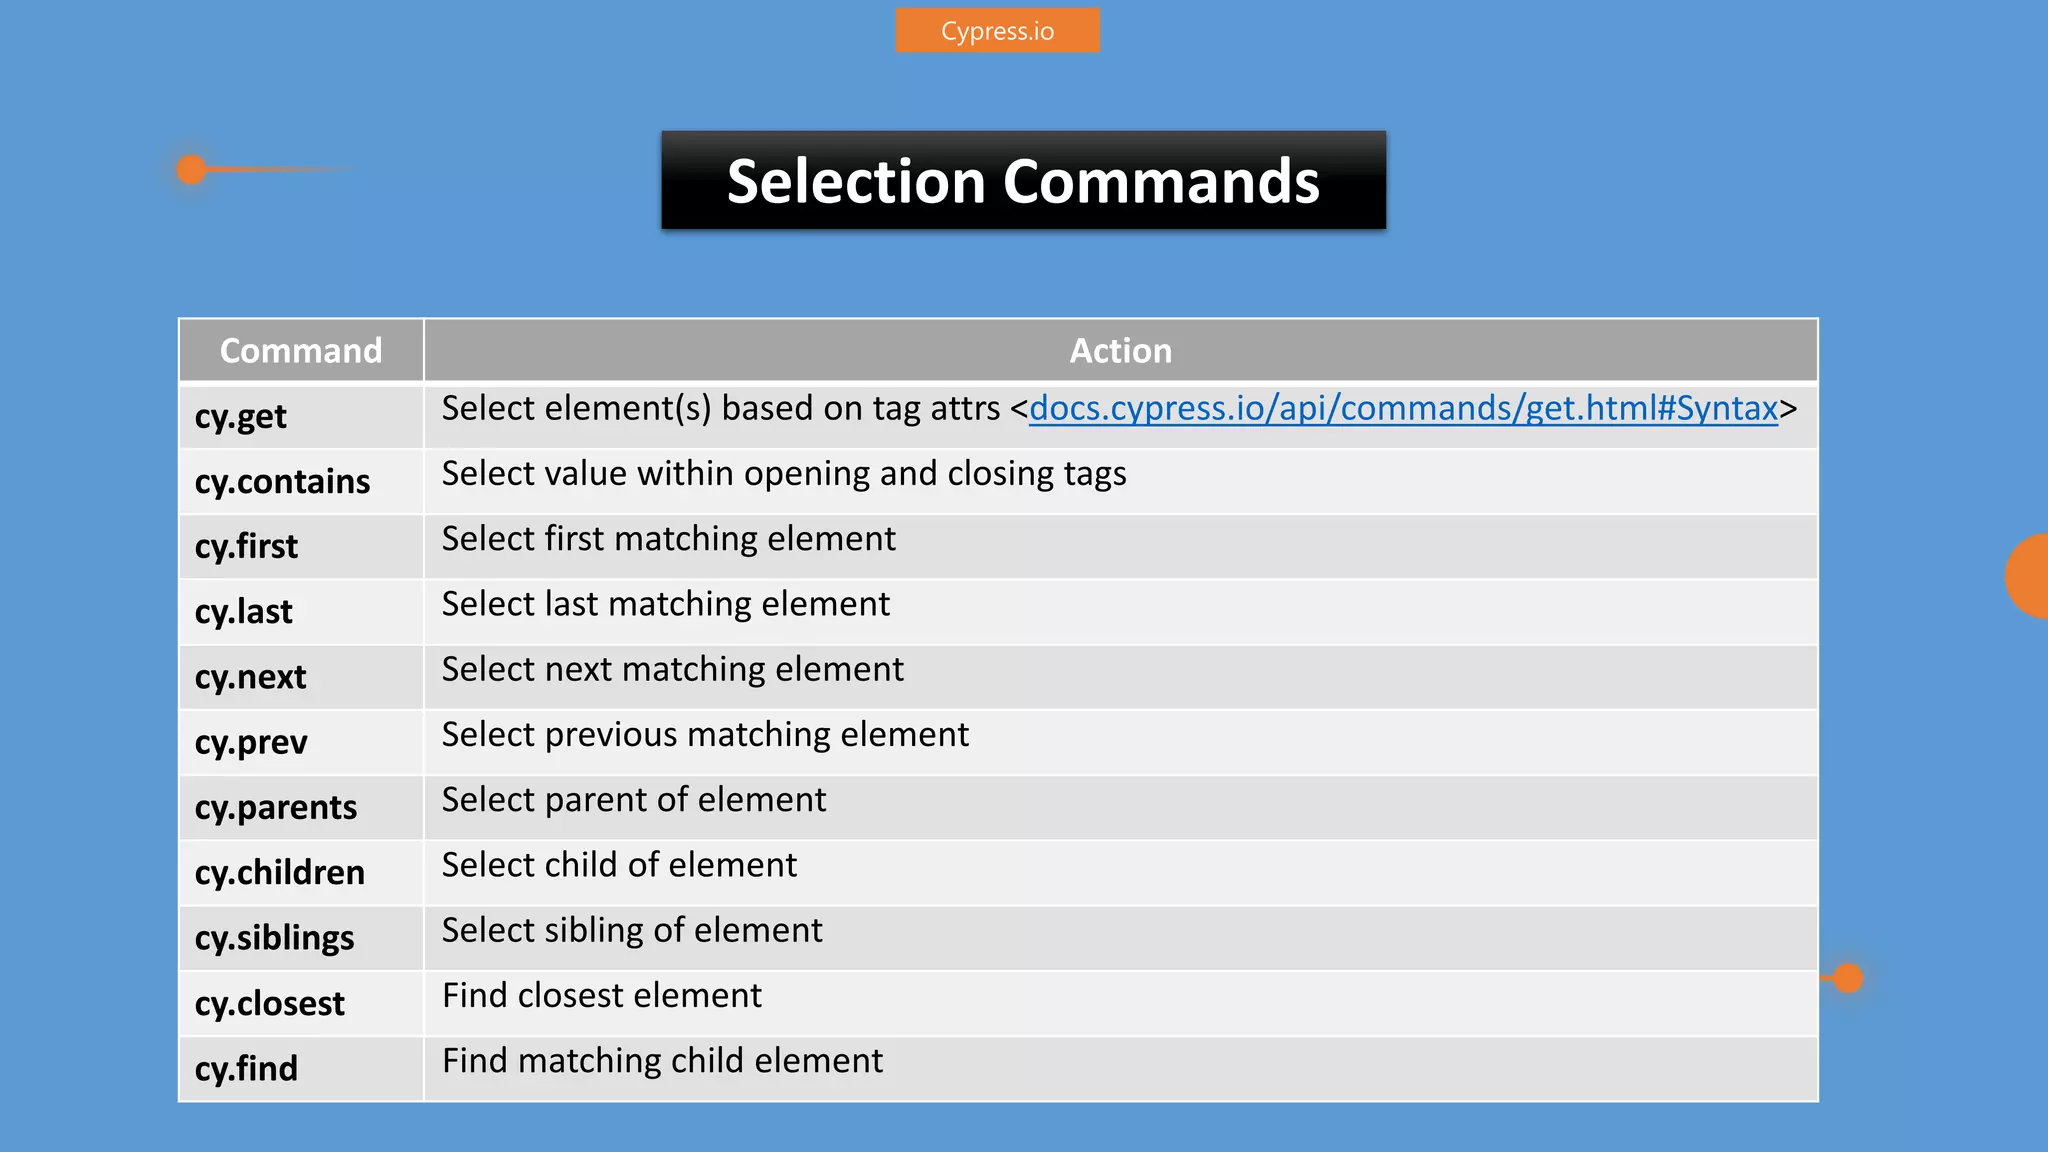
Task: Click the orange dot left of title
Action: tap(191, 169)
